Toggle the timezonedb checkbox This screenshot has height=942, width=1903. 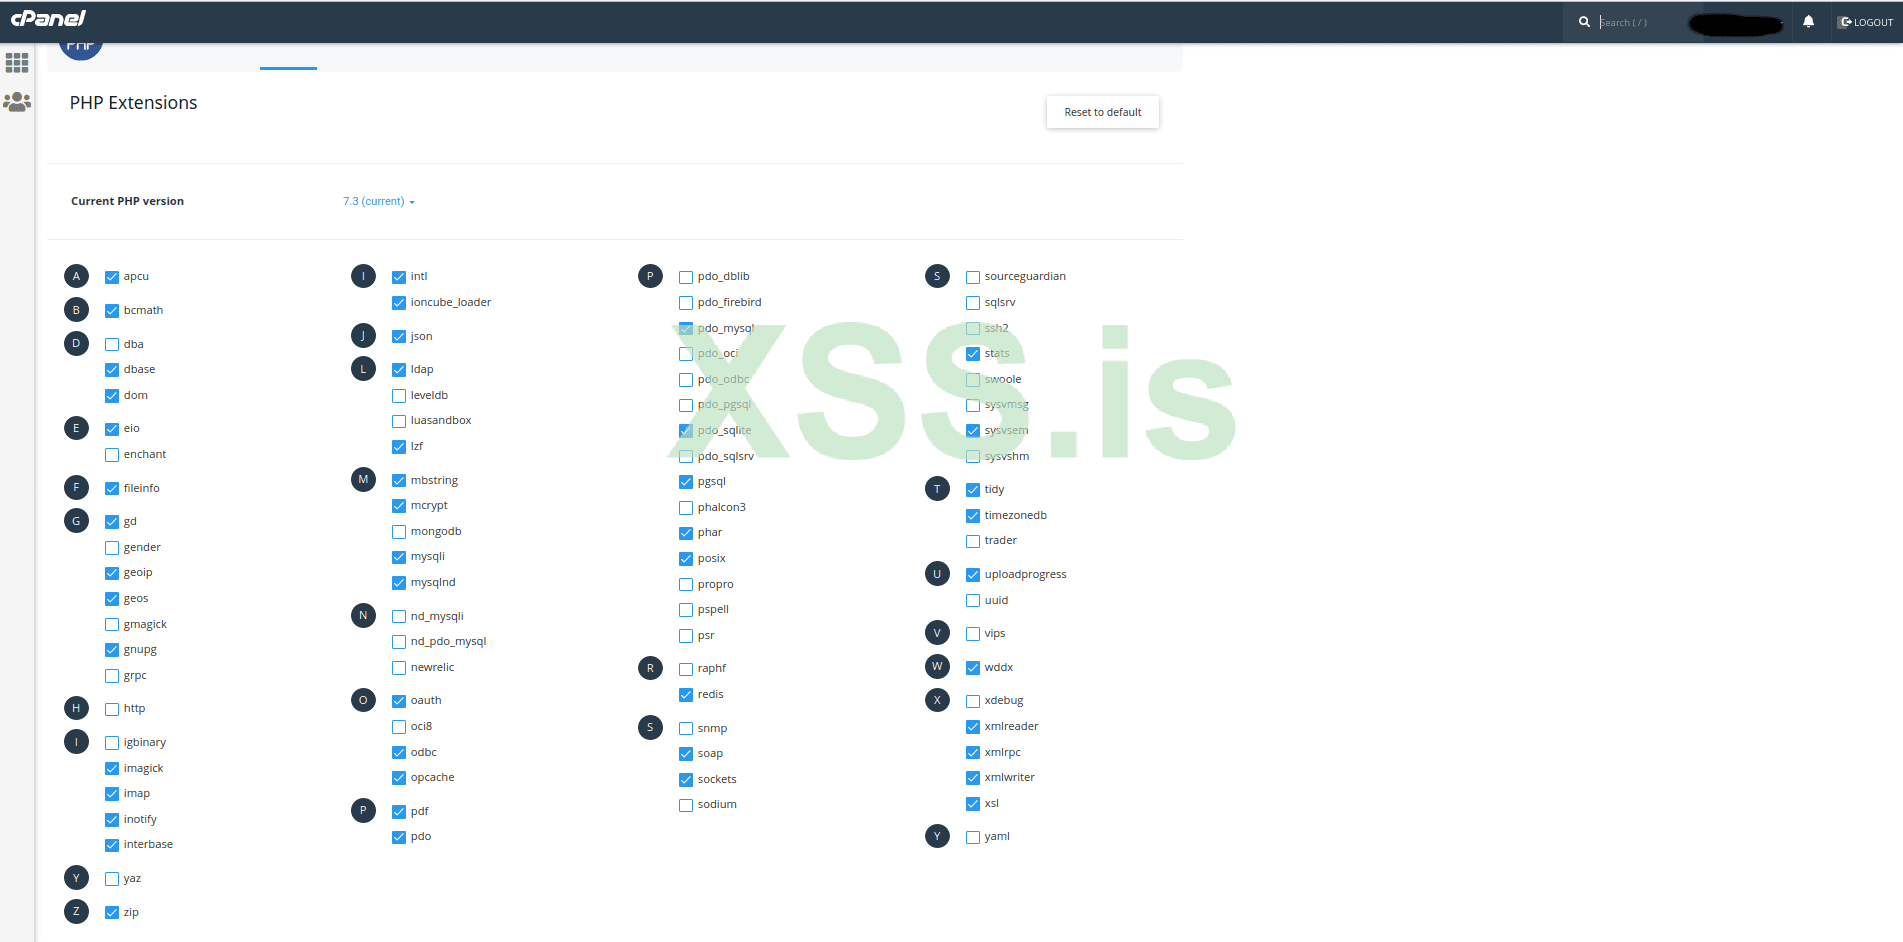click(973, 516)
